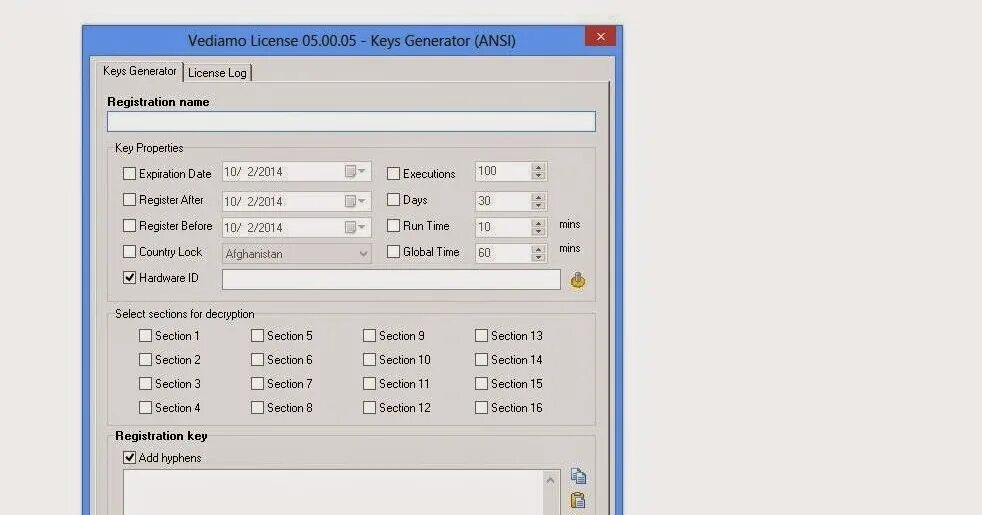Check Section 5 for decryption

257,336
